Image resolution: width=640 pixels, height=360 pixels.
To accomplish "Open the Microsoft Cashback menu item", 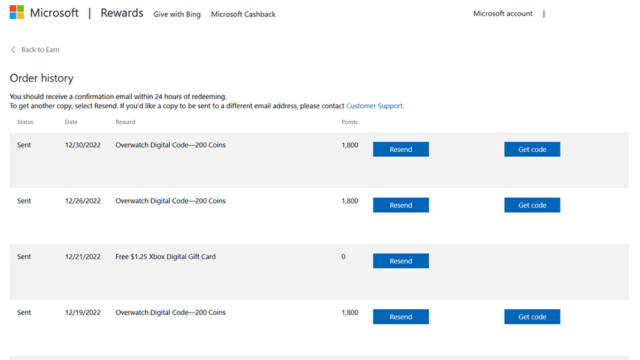I will pos(243,14).
